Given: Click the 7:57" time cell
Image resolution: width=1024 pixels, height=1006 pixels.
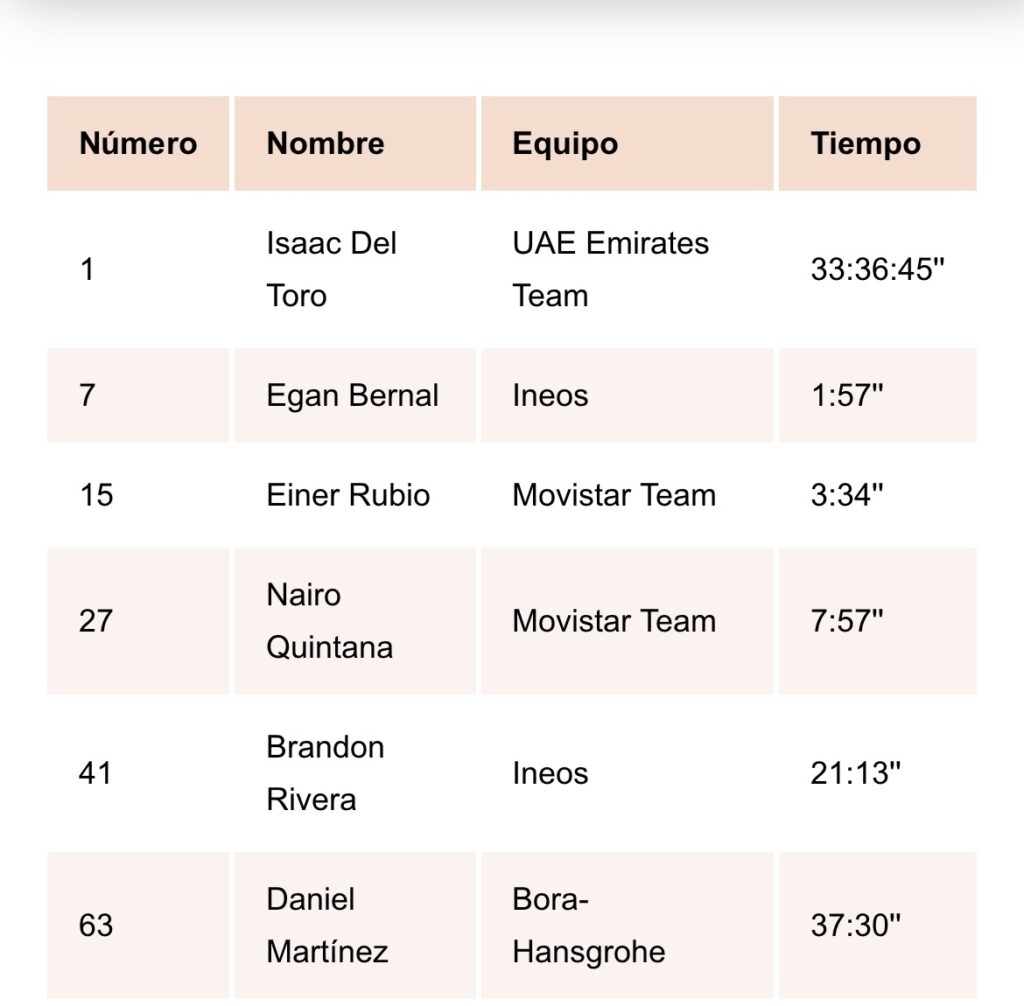Looking at the screenshot, I should click(847, 621).
